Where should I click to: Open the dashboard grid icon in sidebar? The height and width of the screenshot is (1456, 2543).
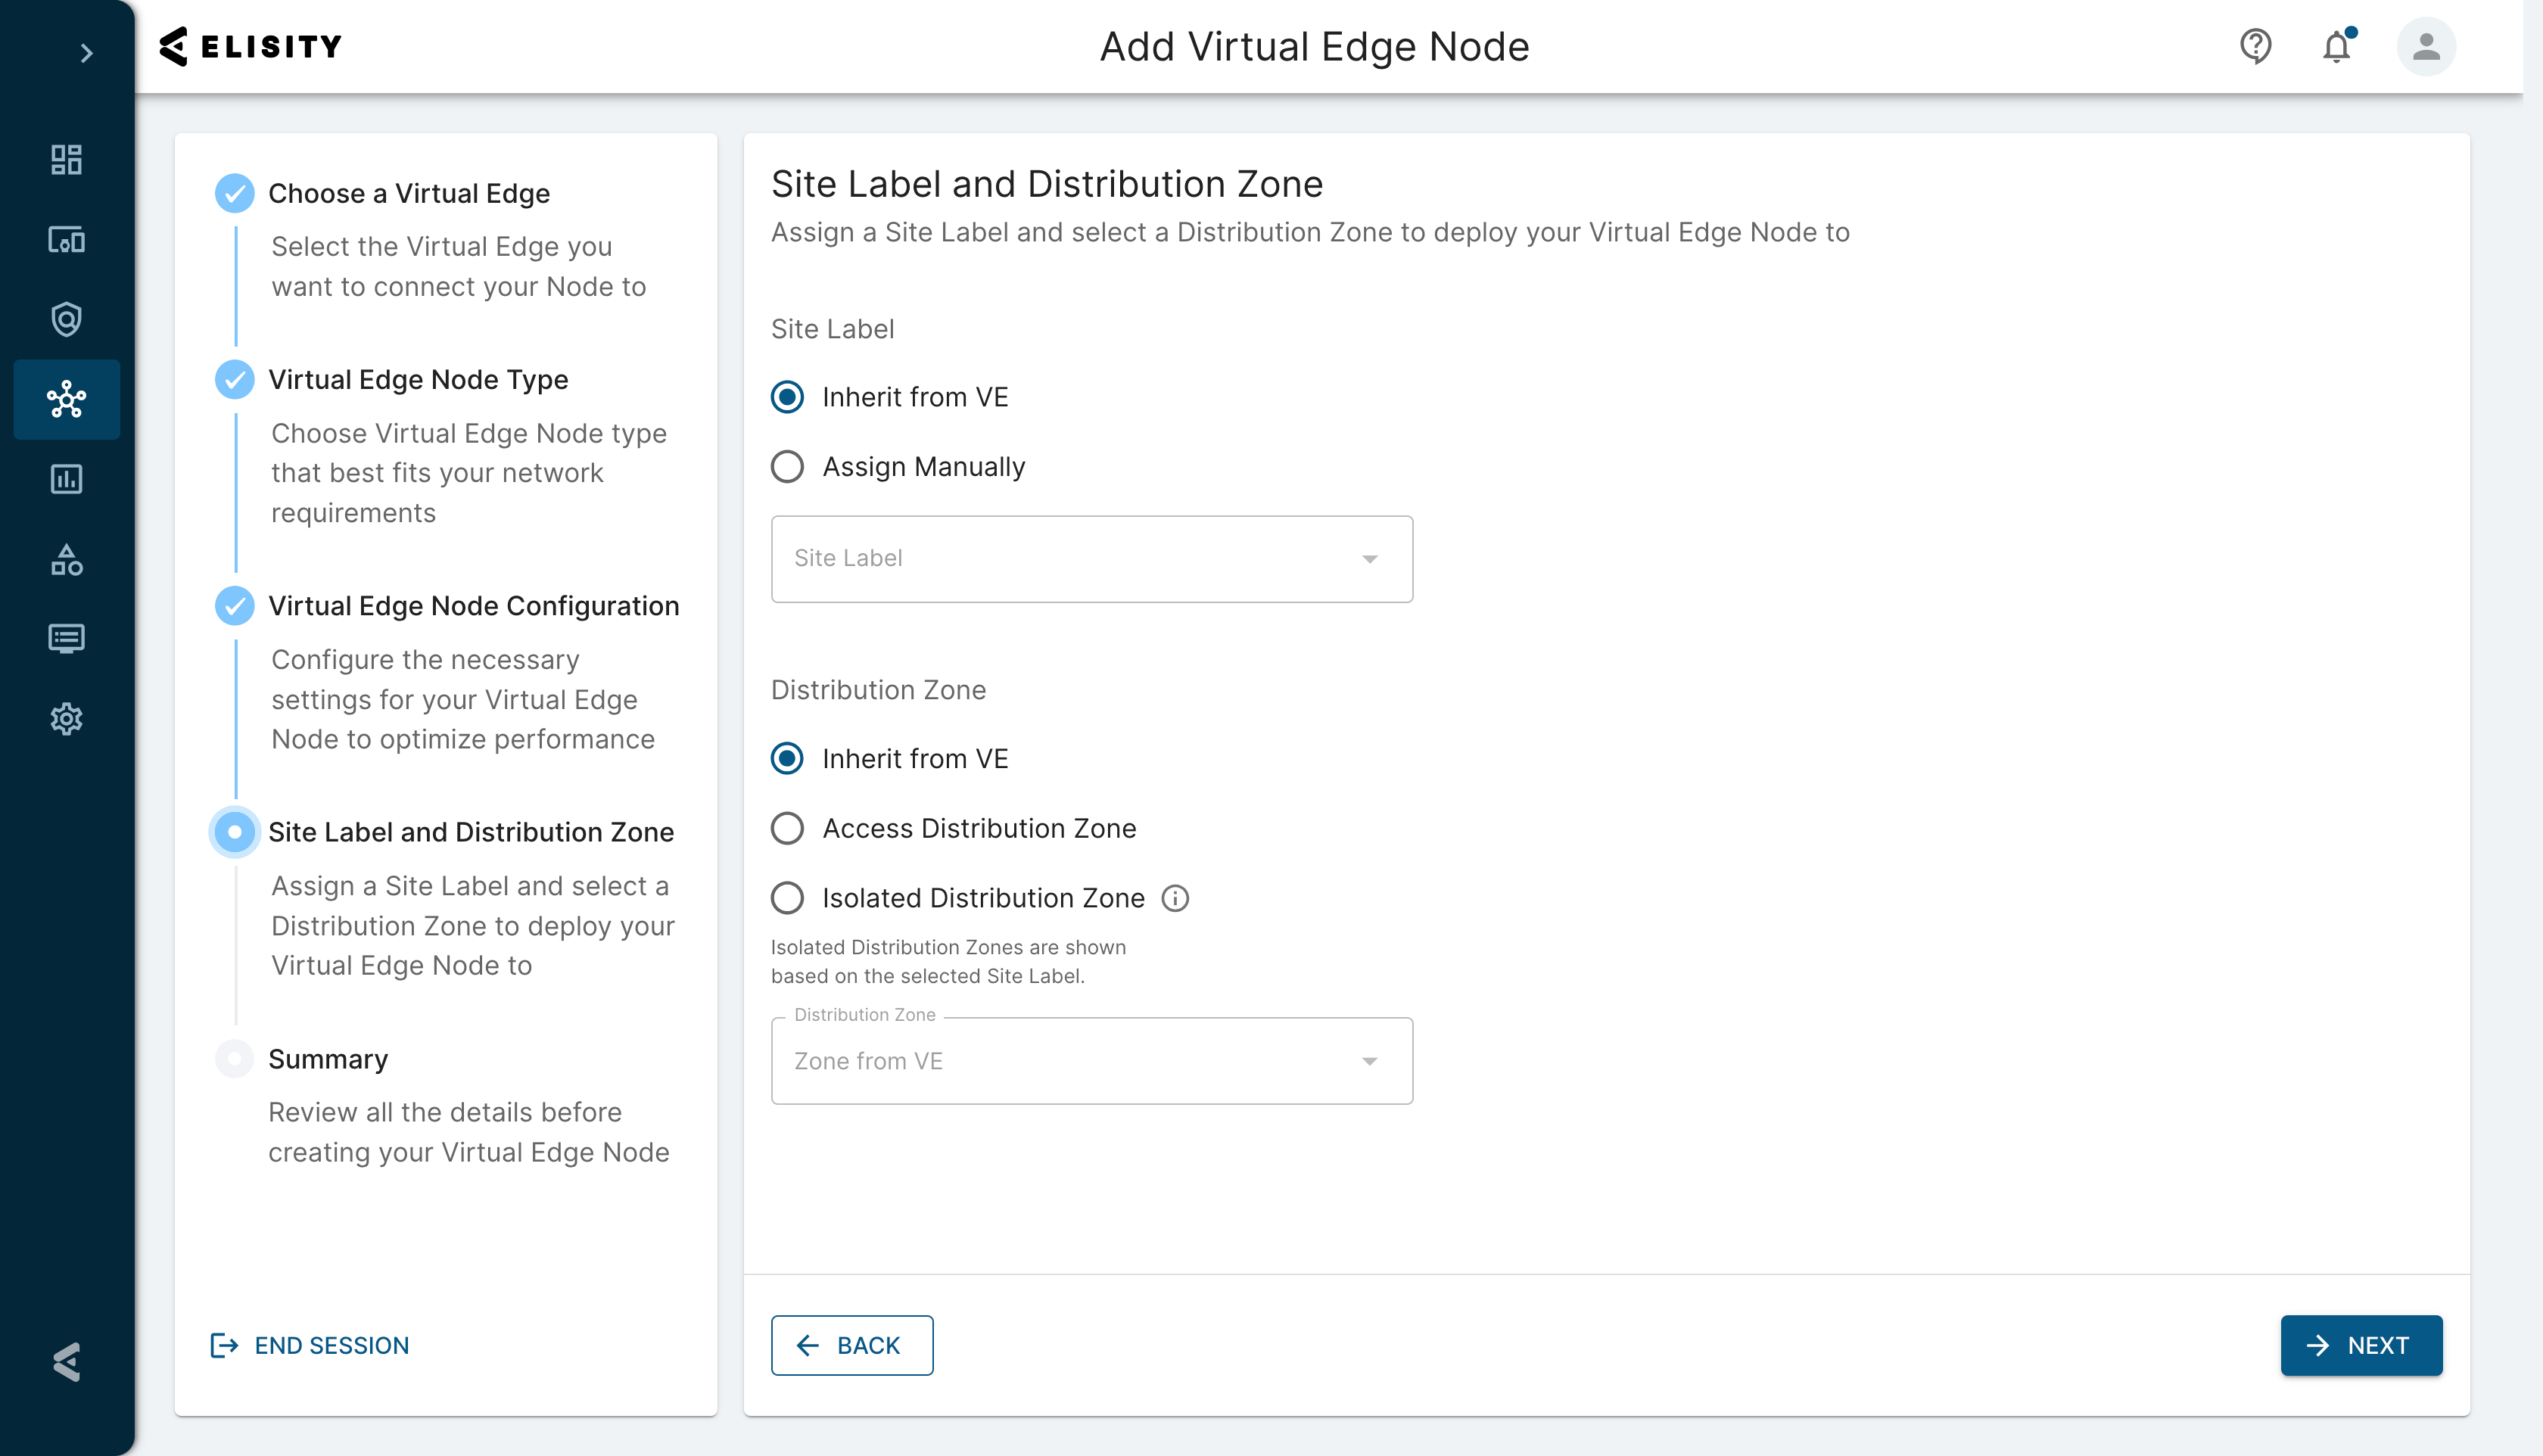point(66,160)
